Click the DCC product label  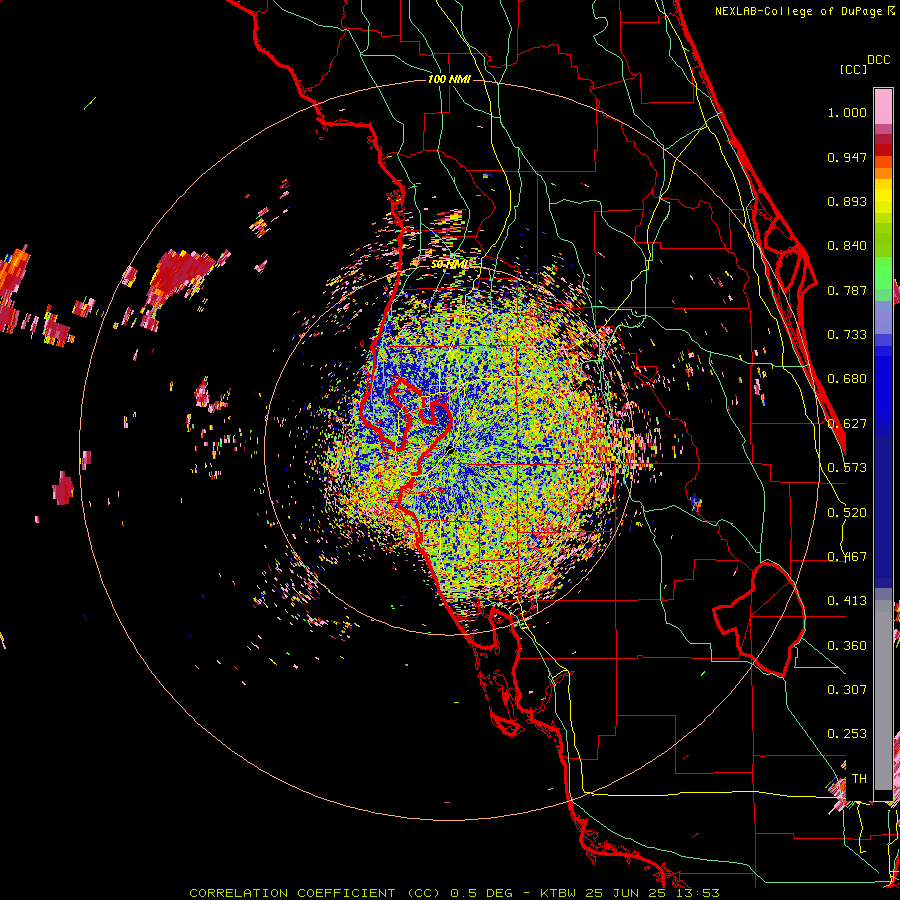878,60
